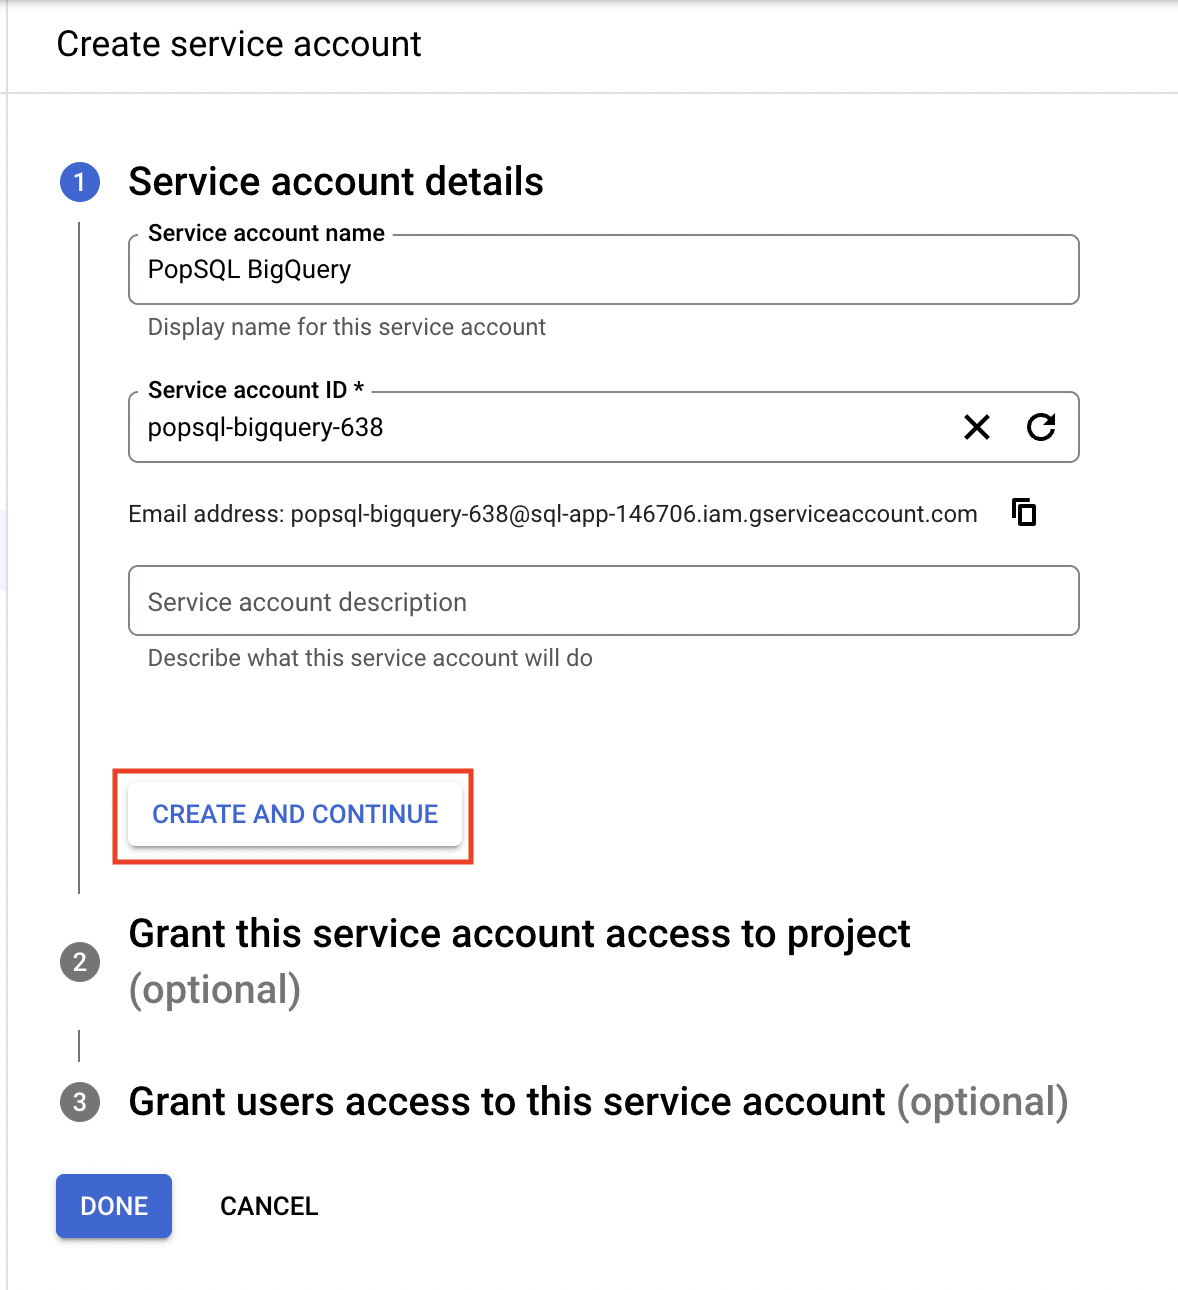Regenerate the Service account ID

(x=1041, y=427)
